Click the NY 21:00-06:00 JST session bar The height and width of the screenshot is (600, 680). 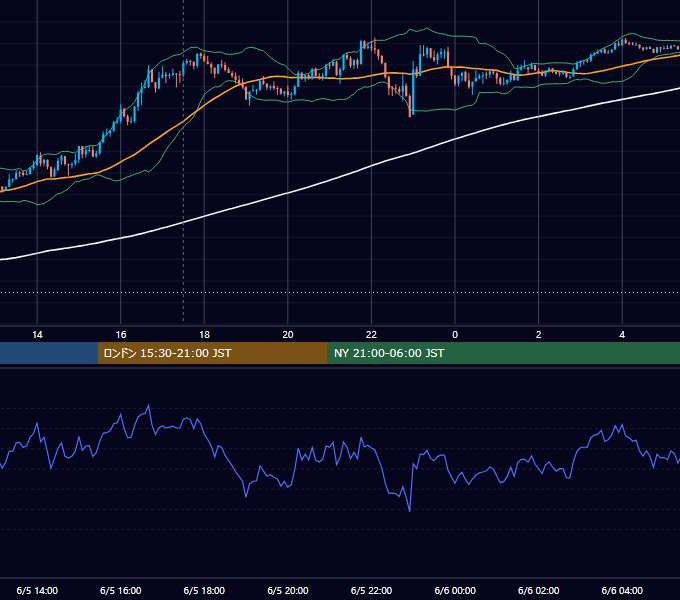[x=503, y=353]
